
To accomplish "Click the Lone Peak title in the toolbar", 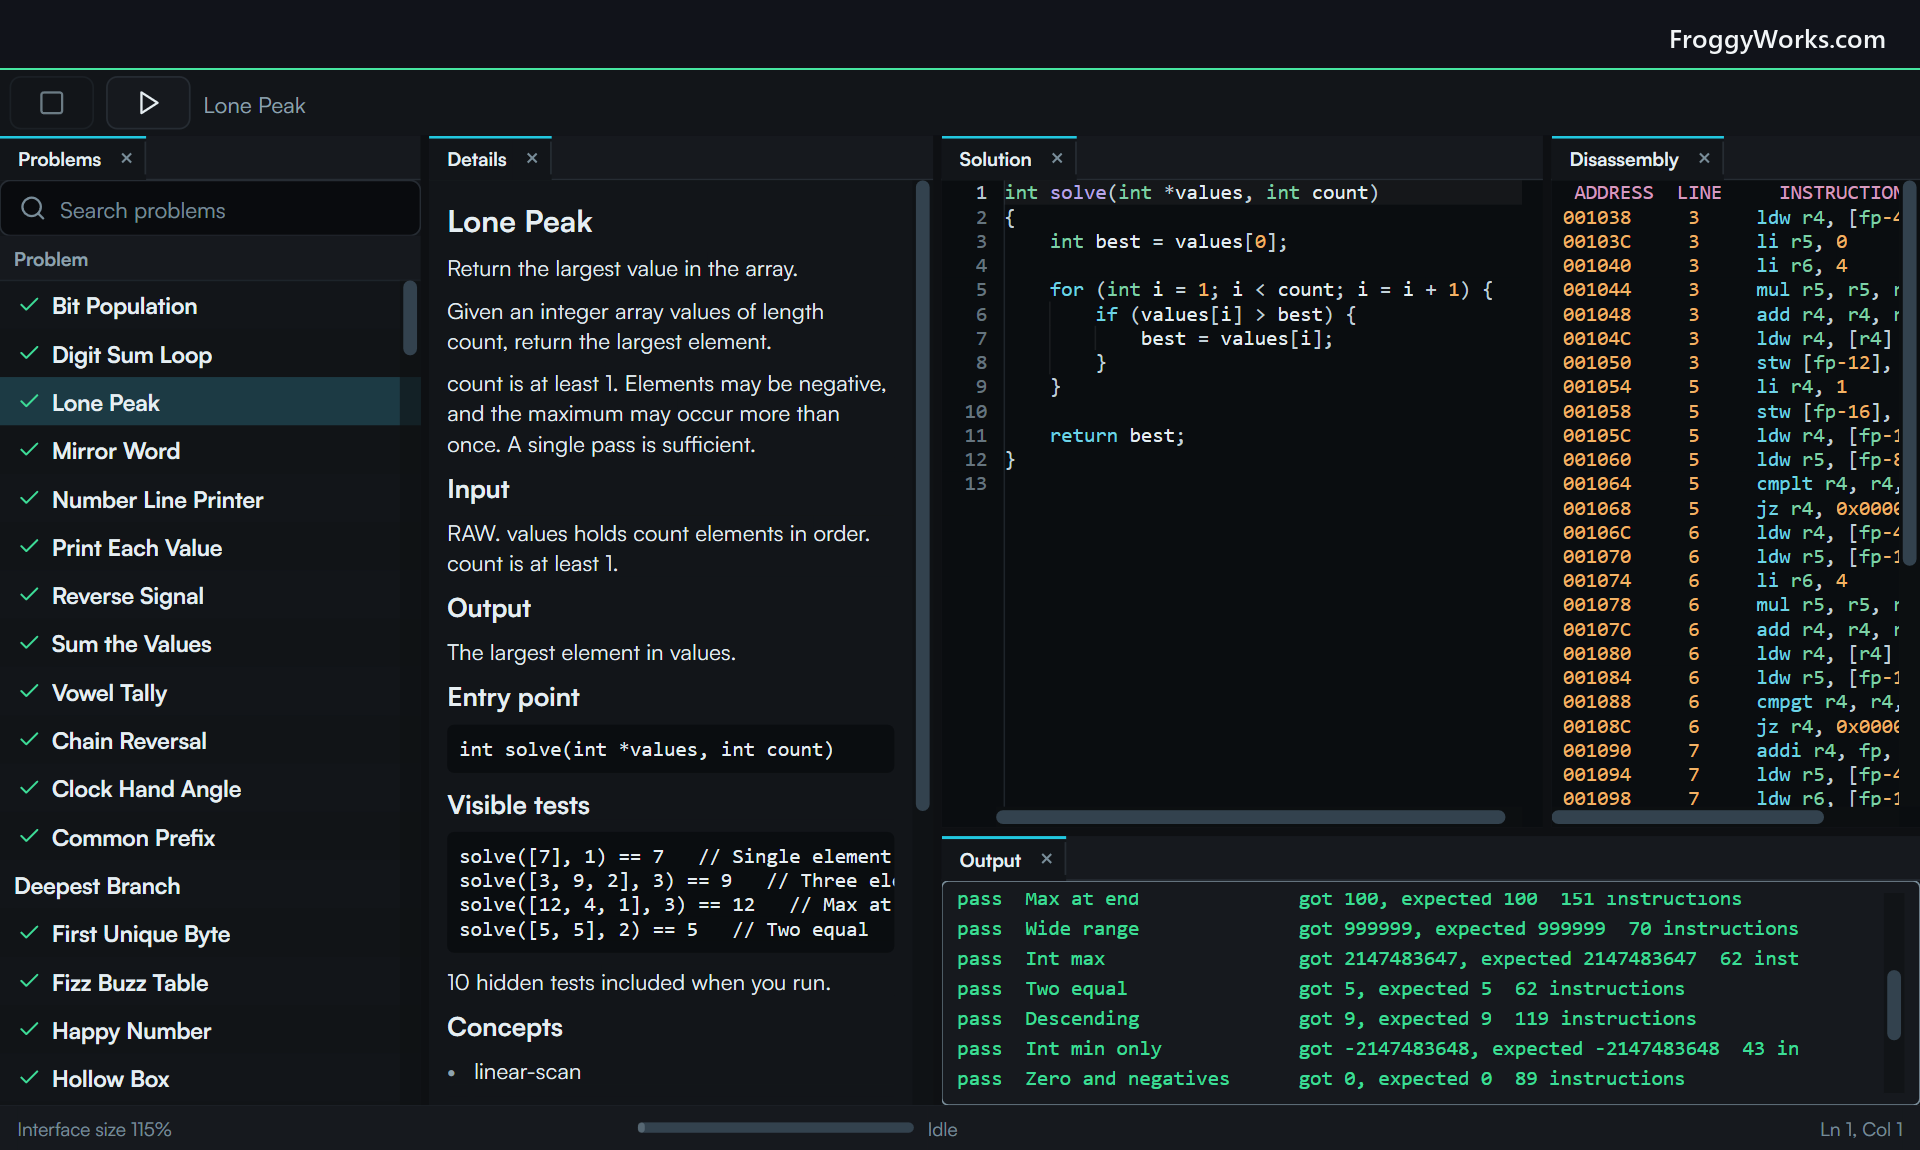I will pos(254,105).
